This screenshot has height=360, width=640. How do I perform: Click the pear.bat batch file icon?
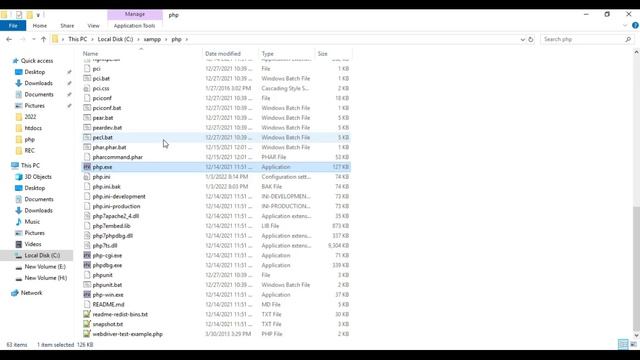[87, 118]
